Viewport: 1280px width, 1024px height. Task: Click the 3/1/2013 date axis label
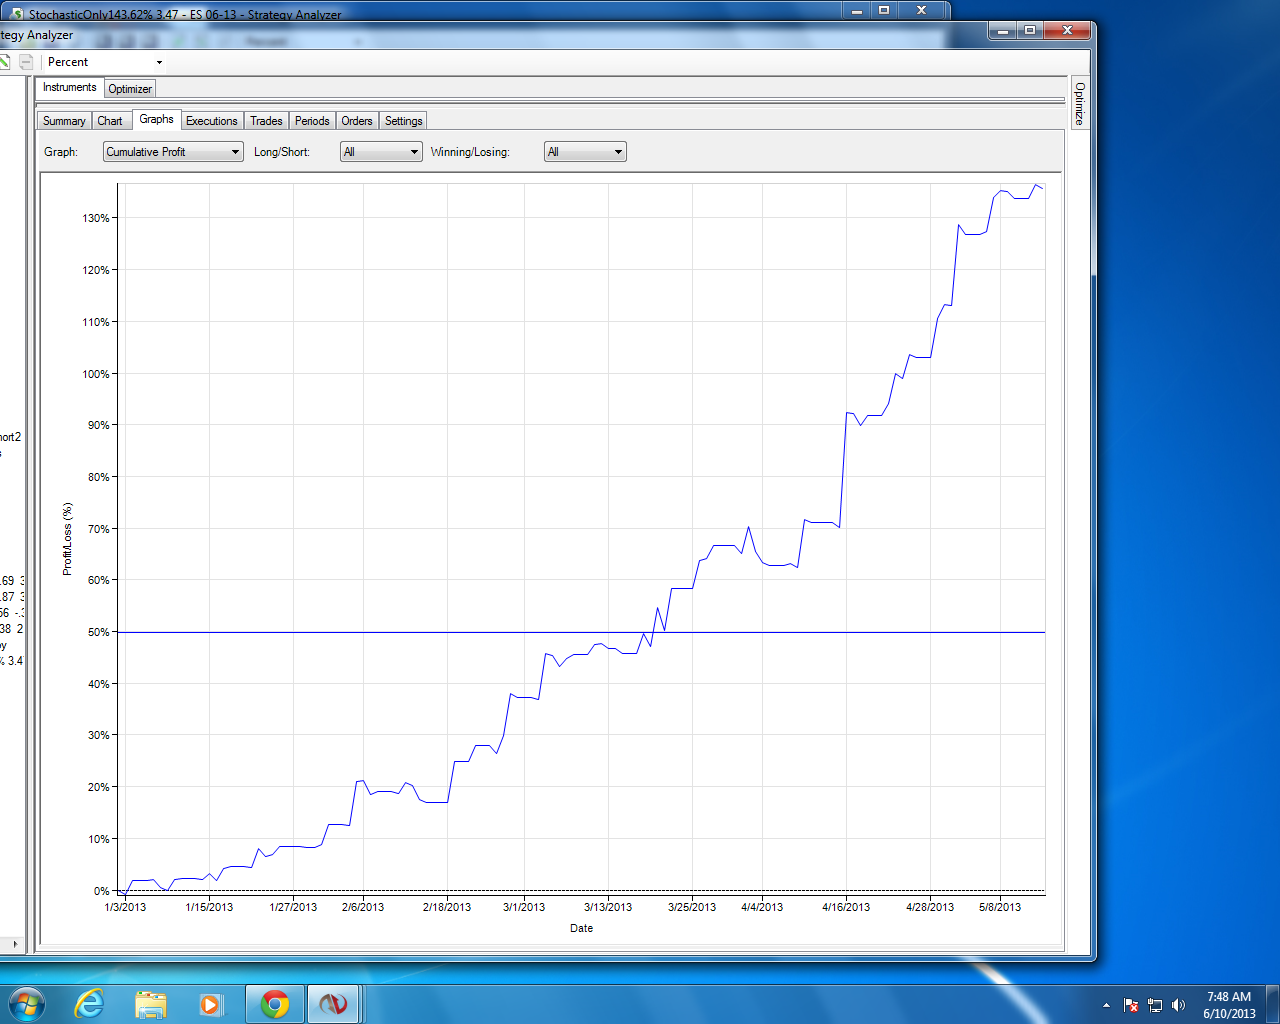tap(524, 907)
